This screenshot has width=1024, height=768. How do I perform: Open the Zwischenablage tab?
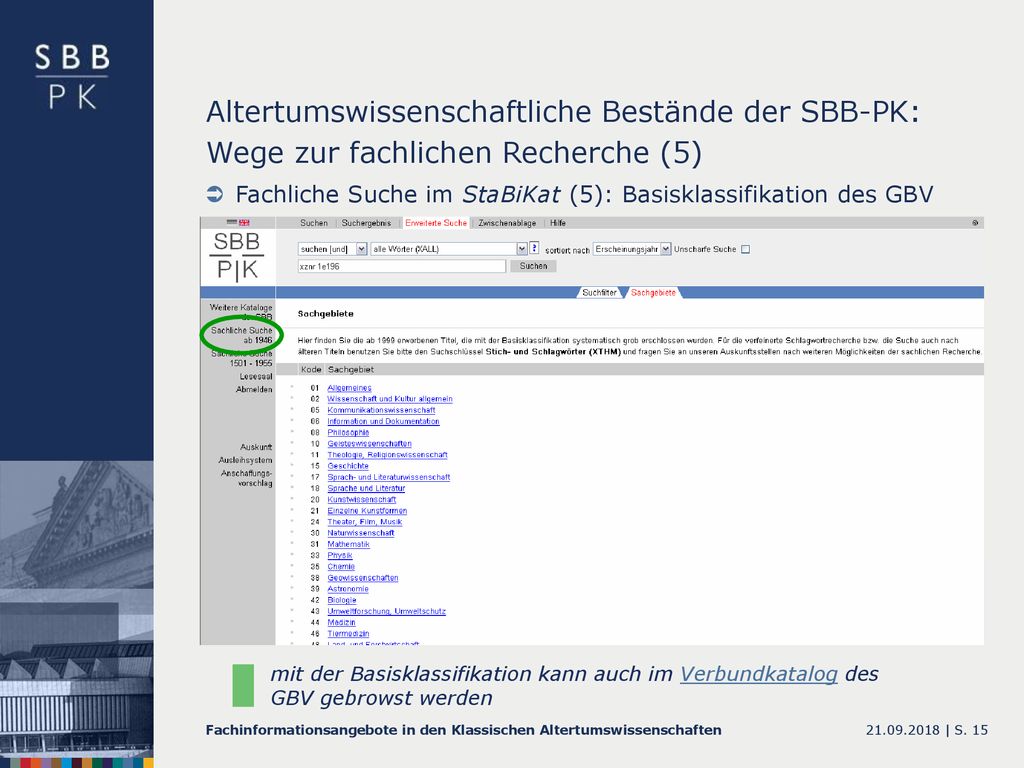coord(507,223)
